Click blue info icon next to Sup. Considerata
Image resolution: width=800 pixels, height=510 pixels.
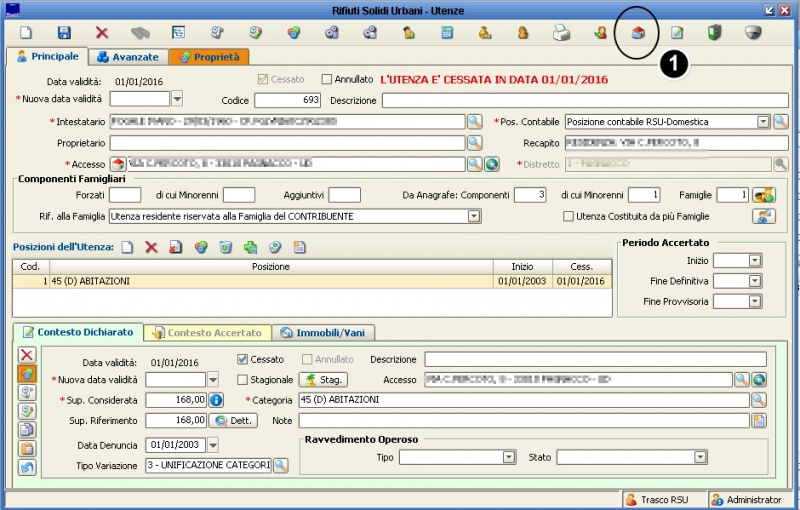pos(215,400)
